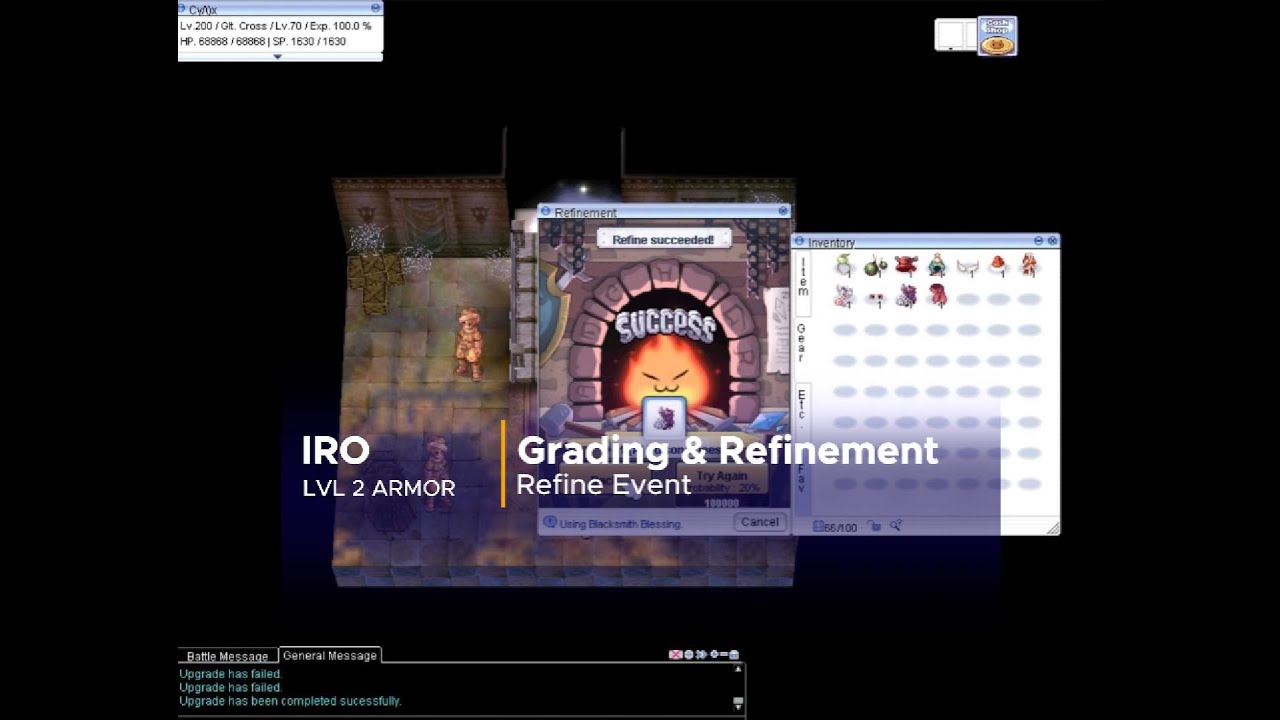Click the Blacksmith Blessing info icon
Screen dimensions: 1280x720
[549, 522]
